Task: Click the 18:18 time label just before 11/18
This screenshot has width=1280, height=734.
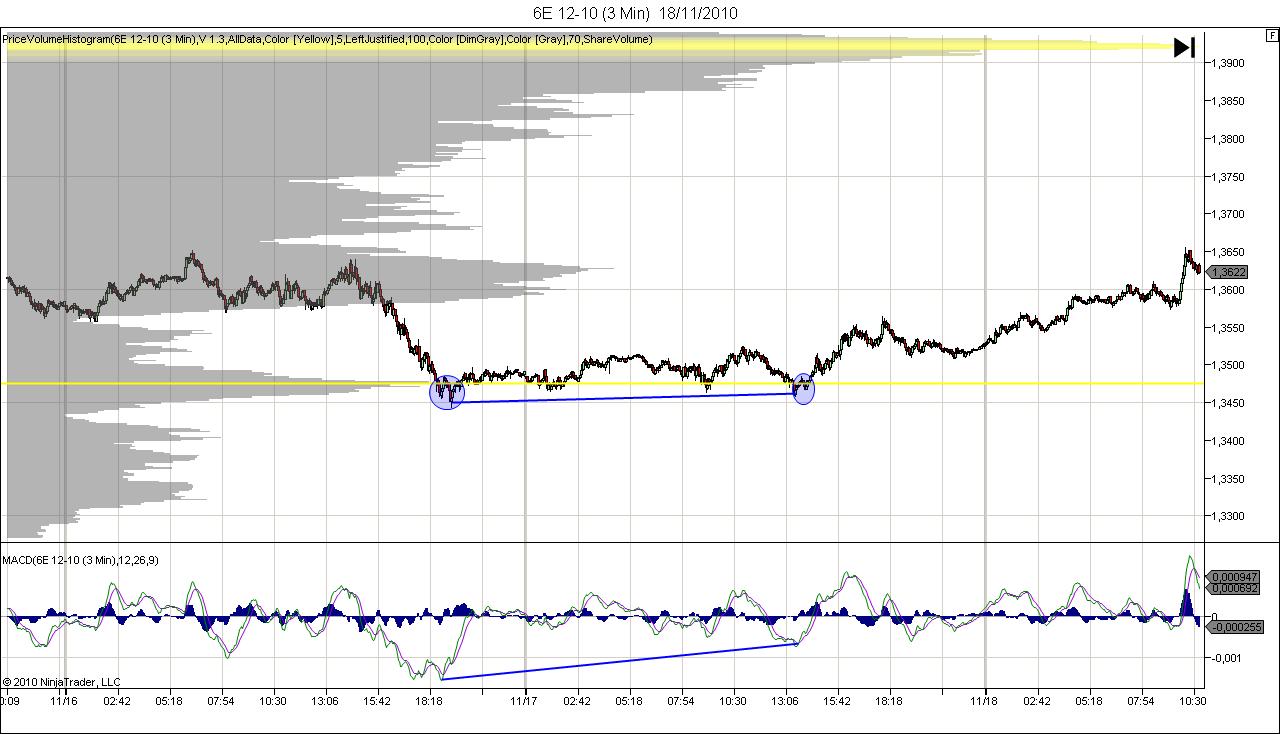Action: [x=890, y=701]
